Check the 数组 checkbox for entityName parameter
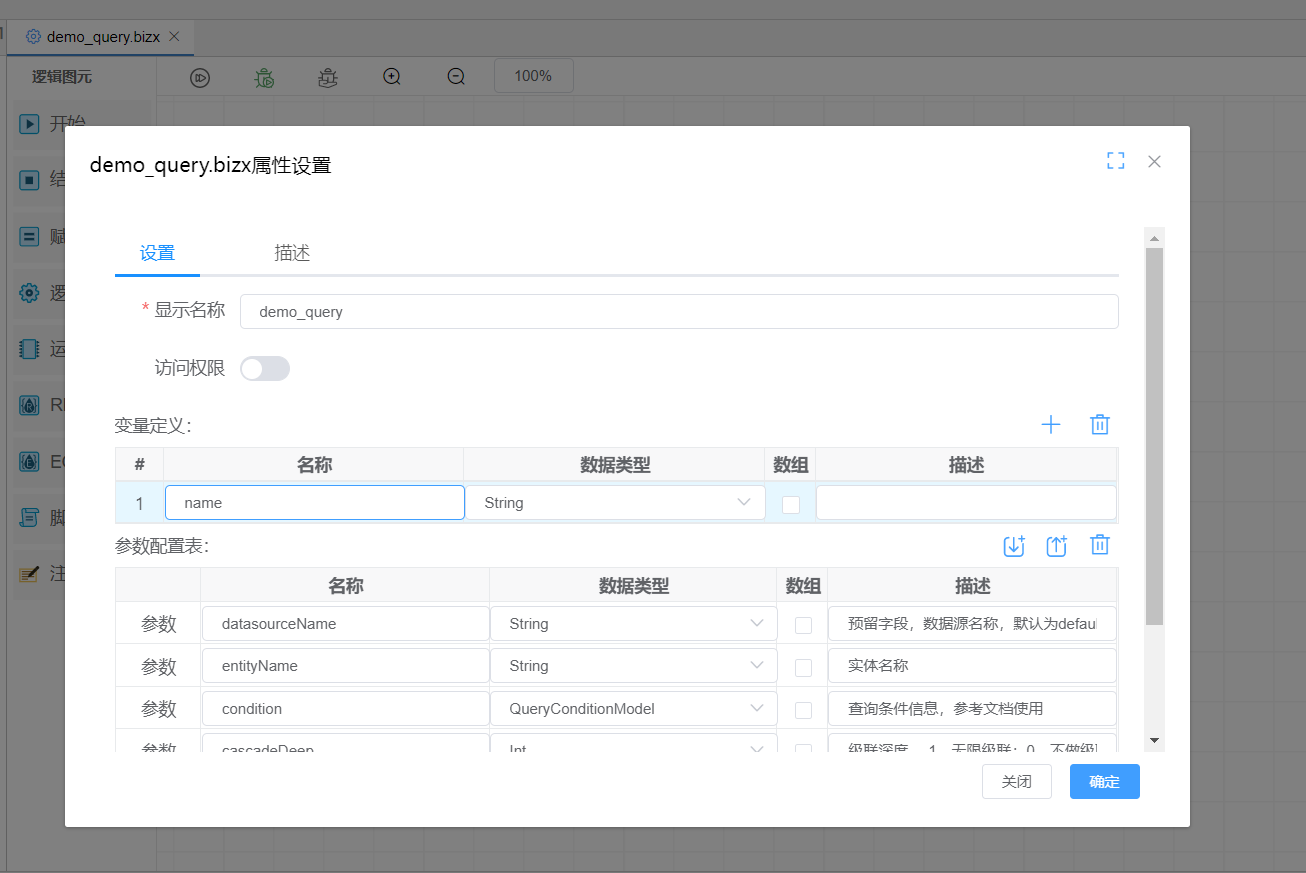Image resolution: width=1306 pixels, height=873 pixels. (x=802, y=665)
